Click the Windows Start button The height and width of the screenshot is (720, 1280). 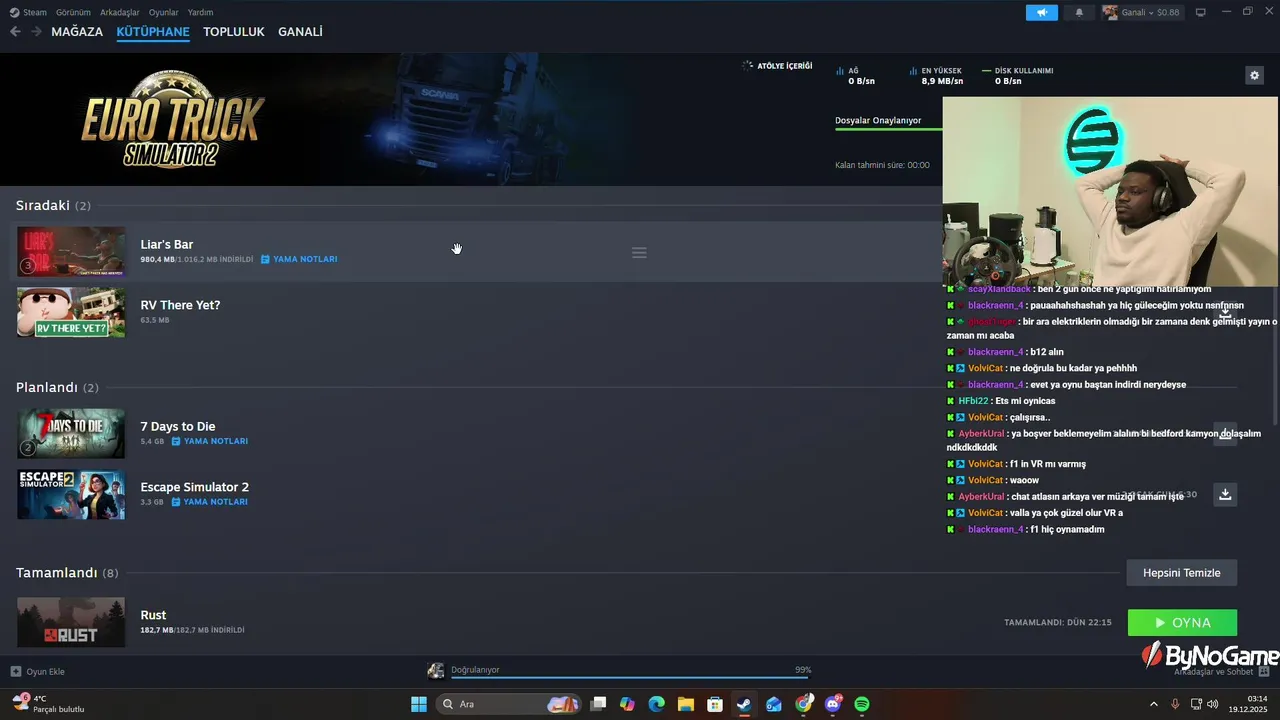click(x=419, y=704)
